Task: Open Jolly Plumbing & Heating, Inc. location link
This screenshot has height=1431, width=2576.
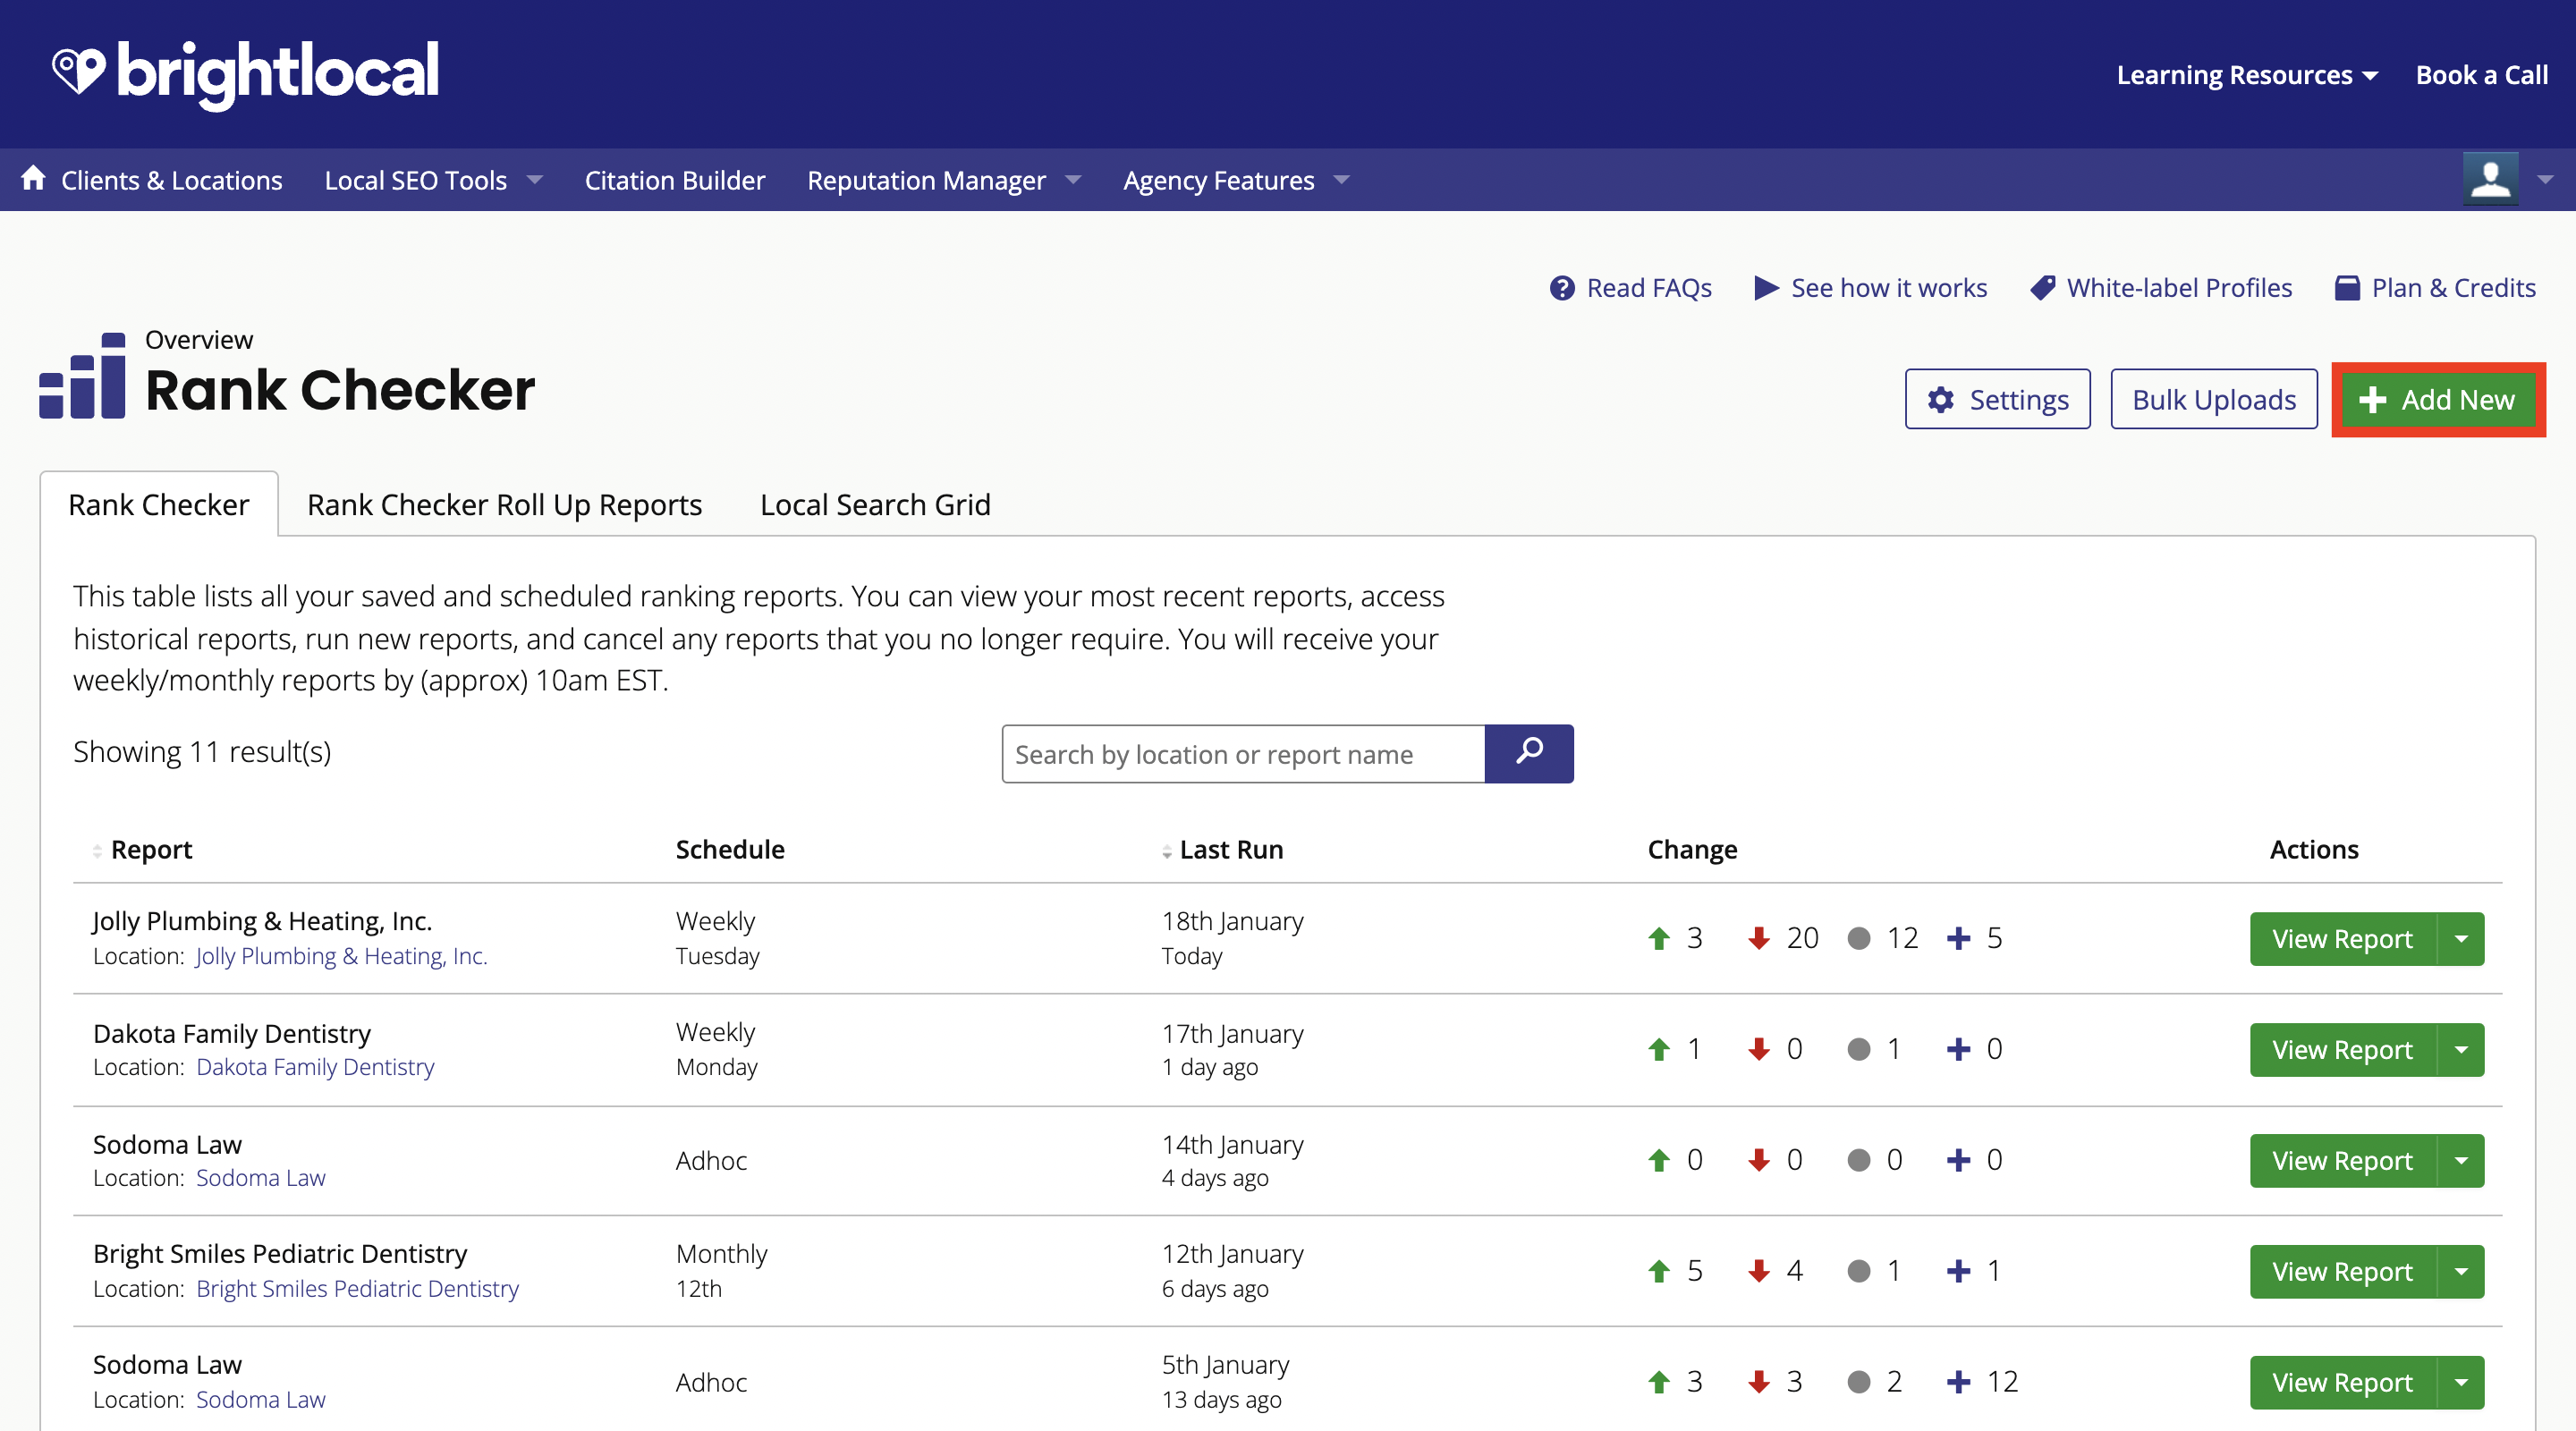Action: click(341, 956)
